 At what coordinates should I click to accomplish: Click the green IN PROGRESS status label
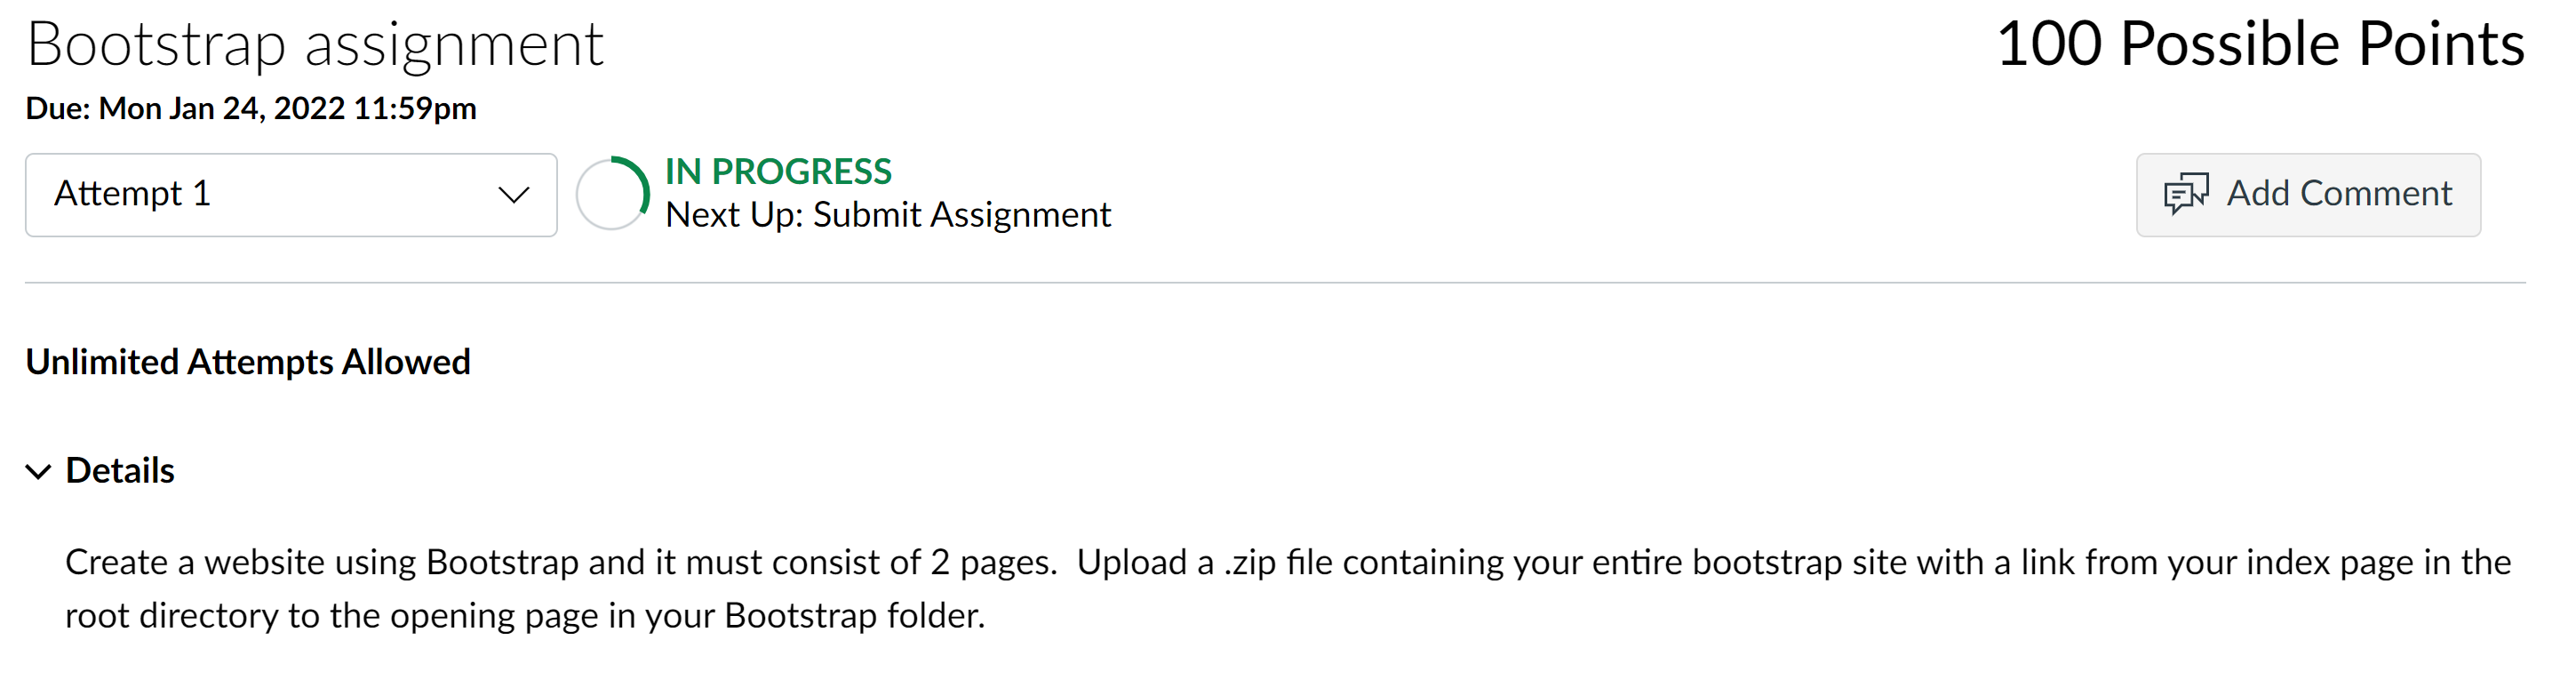pyautogui.click(x=779, y=171)
